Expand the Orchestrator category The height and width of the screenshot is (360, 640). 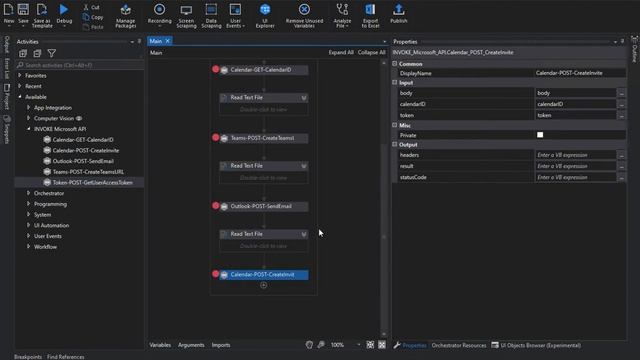pos(28,193)
